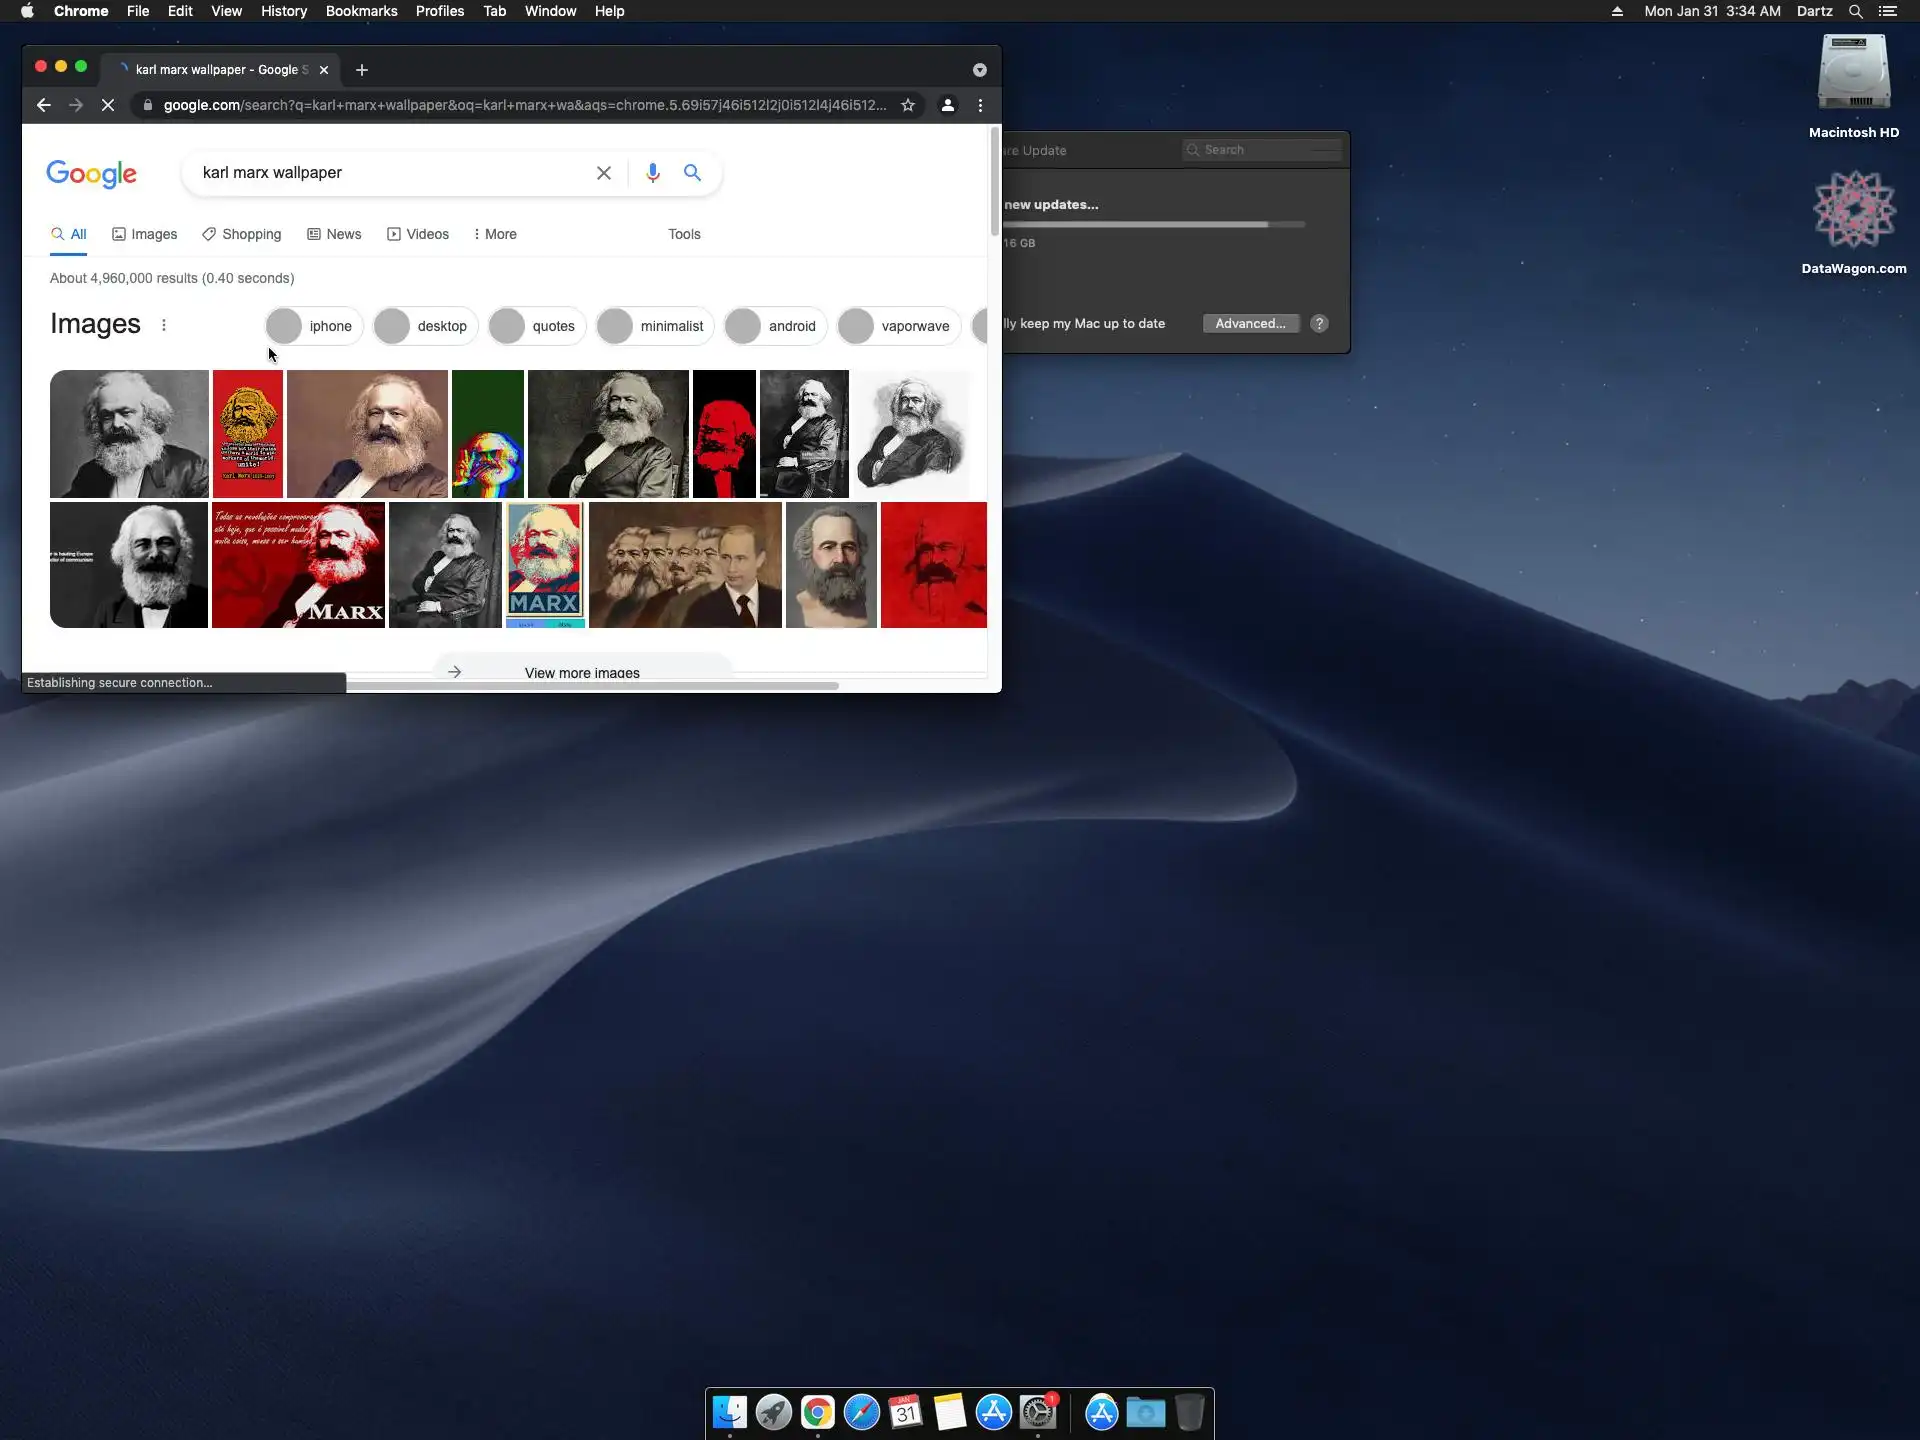The height and width of the screenshot is (1440, 1920).
Task: Clear the search box with X icon
Action: point(604,173)
